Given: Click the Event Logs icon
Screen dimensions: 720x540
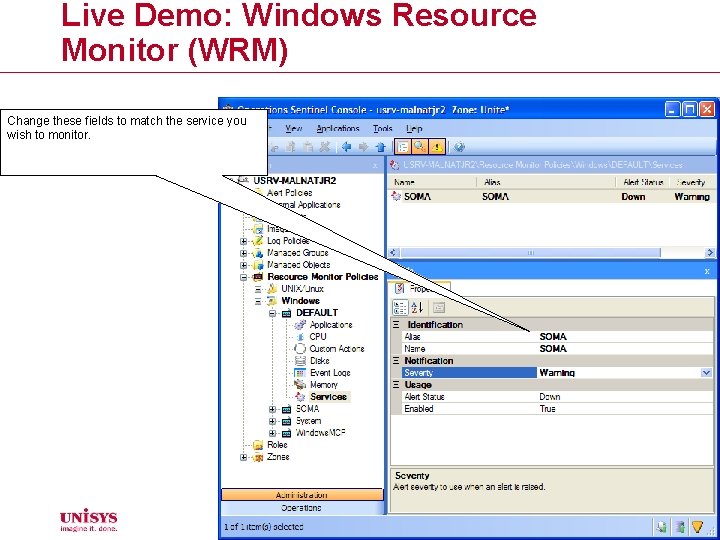Looking at the screenshot, I should tap(300, 373).
